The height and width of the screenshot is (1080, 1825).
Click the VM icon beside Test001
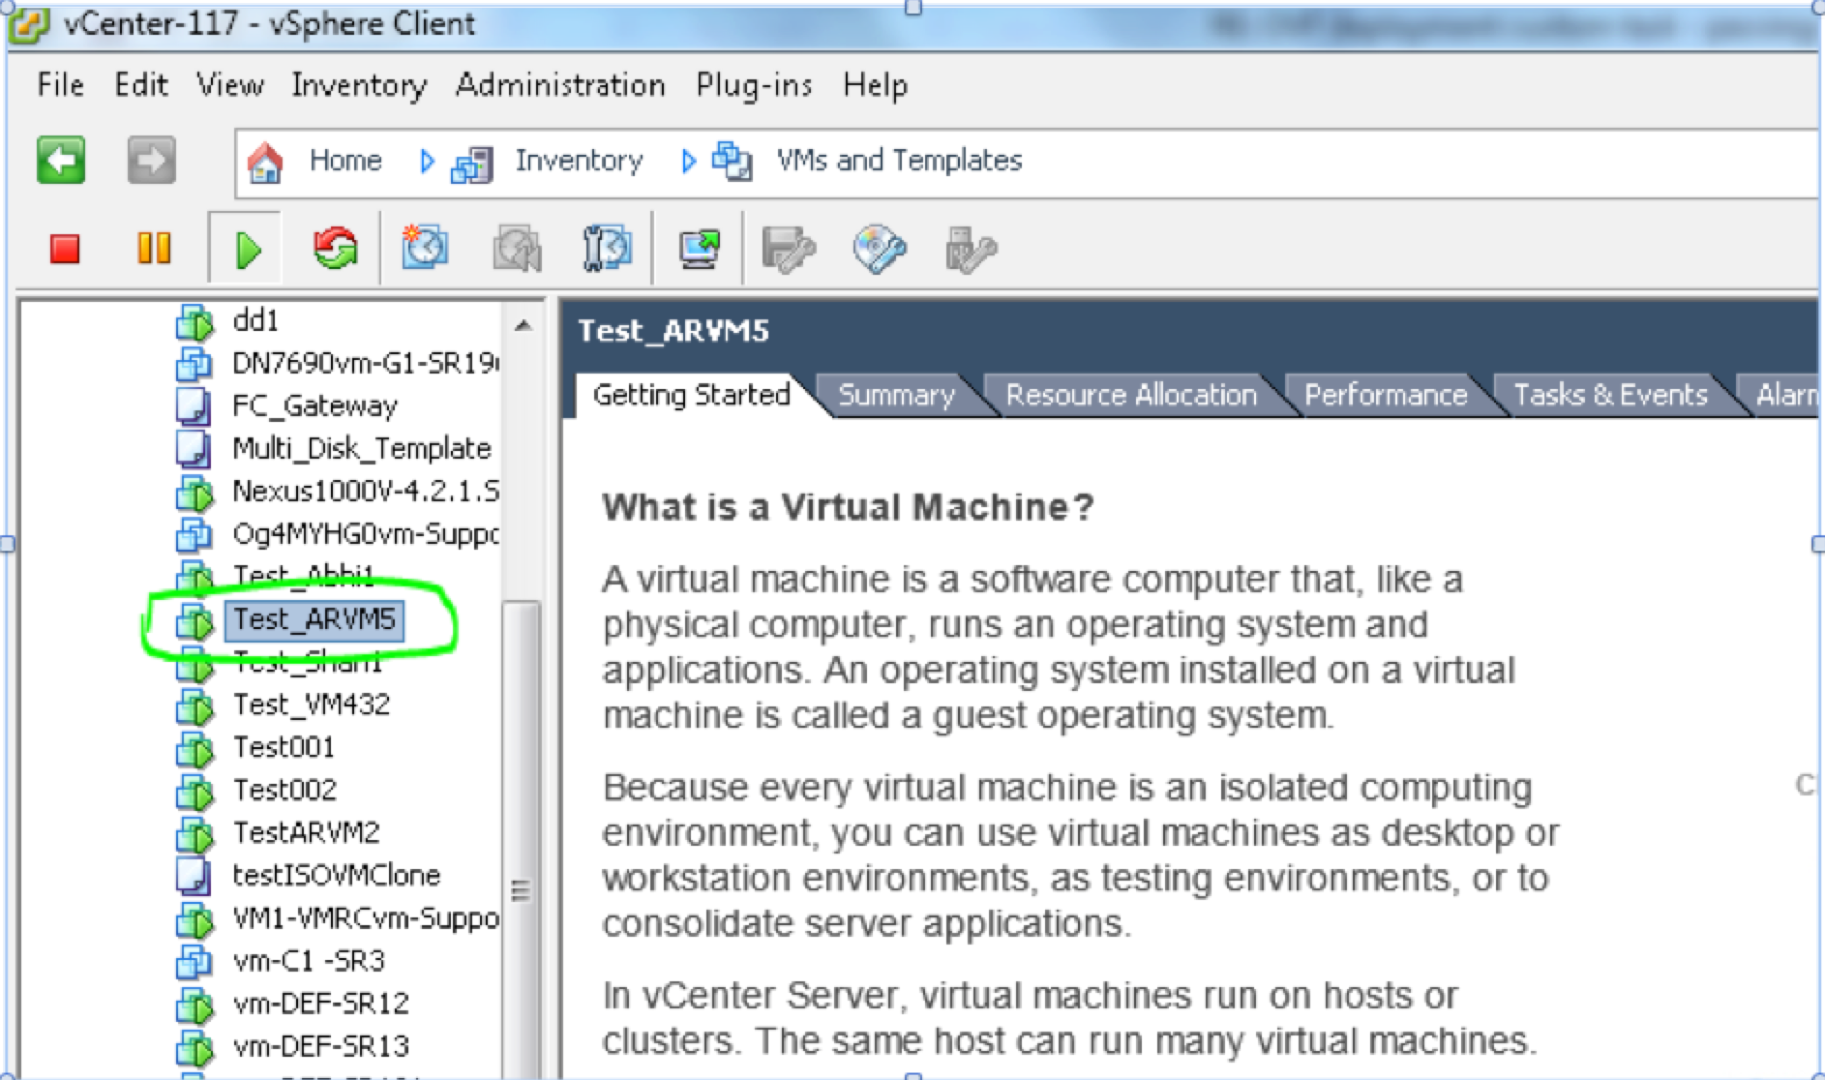[195, 749]
